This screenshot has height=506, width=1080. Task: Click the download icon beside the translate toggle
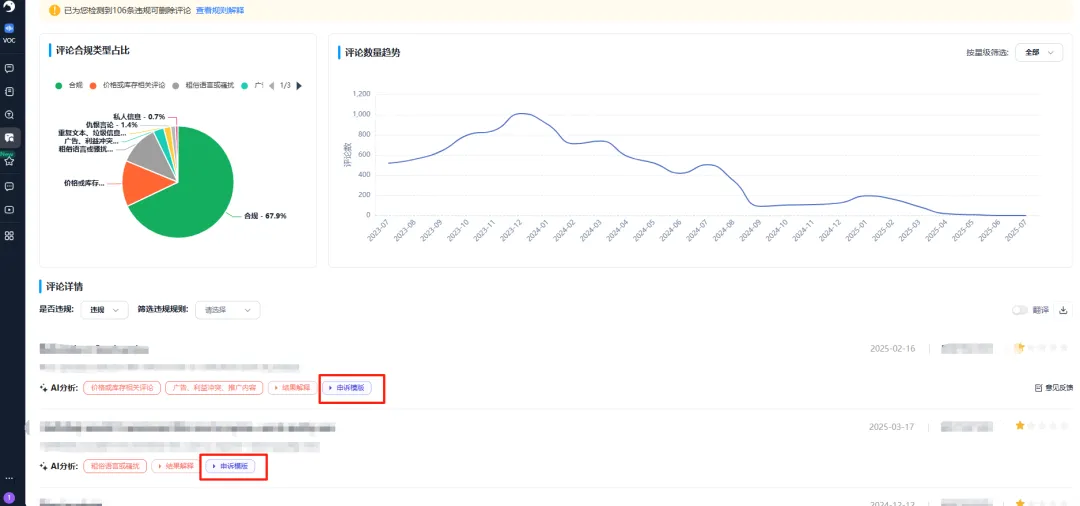click(x=1063, y=310)
